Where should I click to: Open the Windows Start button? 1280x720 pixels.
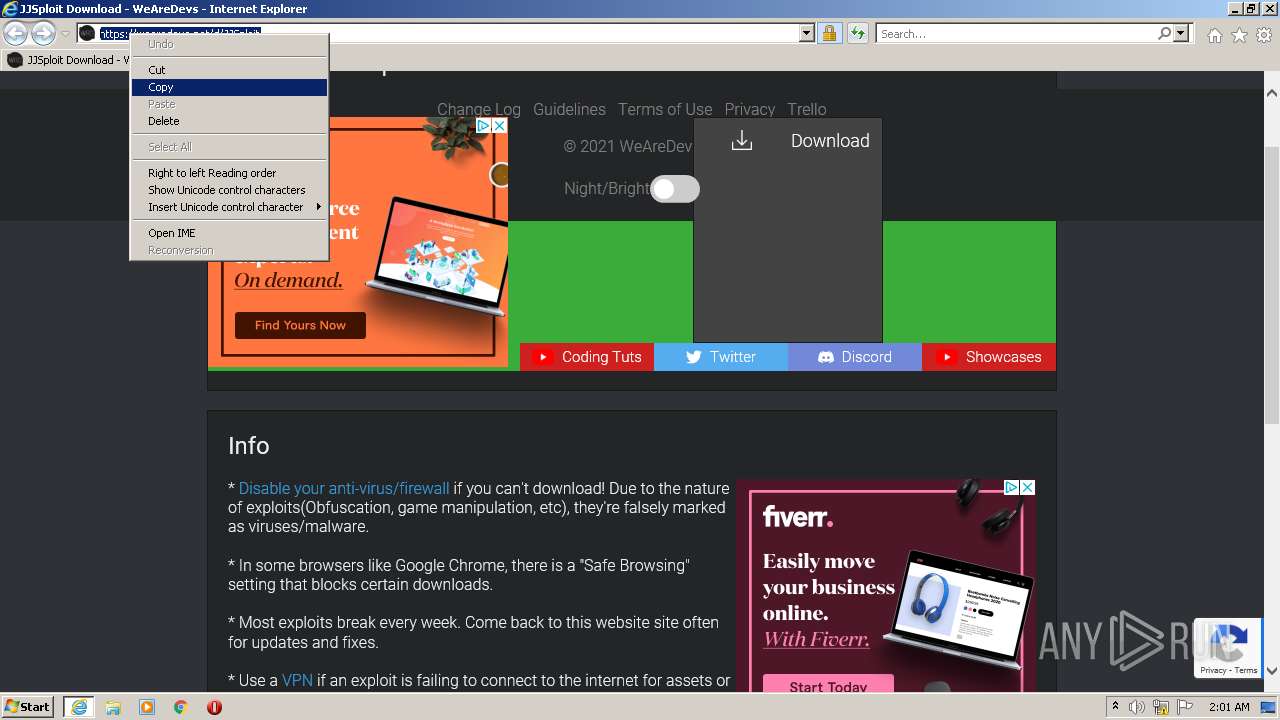pos(28,707)
